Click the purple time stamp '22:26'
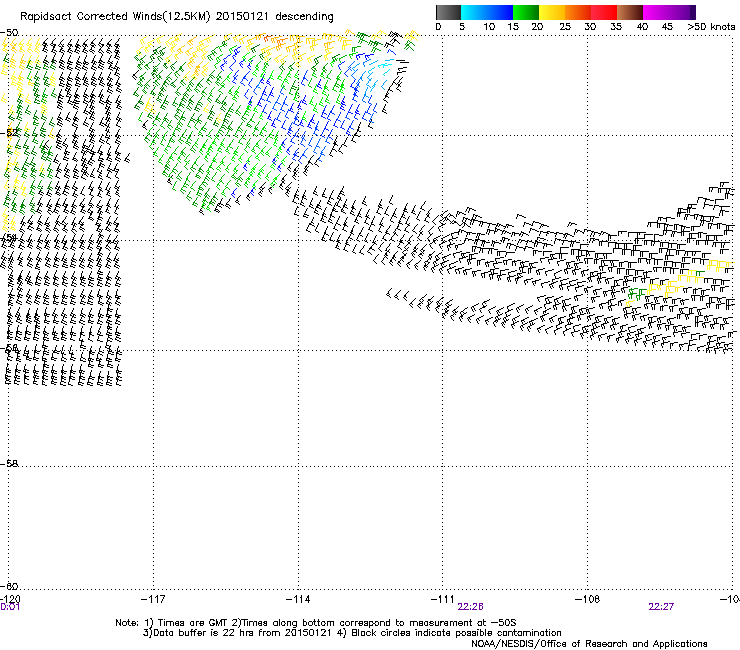Screen dimensions: 740x650 click(471, 607)
